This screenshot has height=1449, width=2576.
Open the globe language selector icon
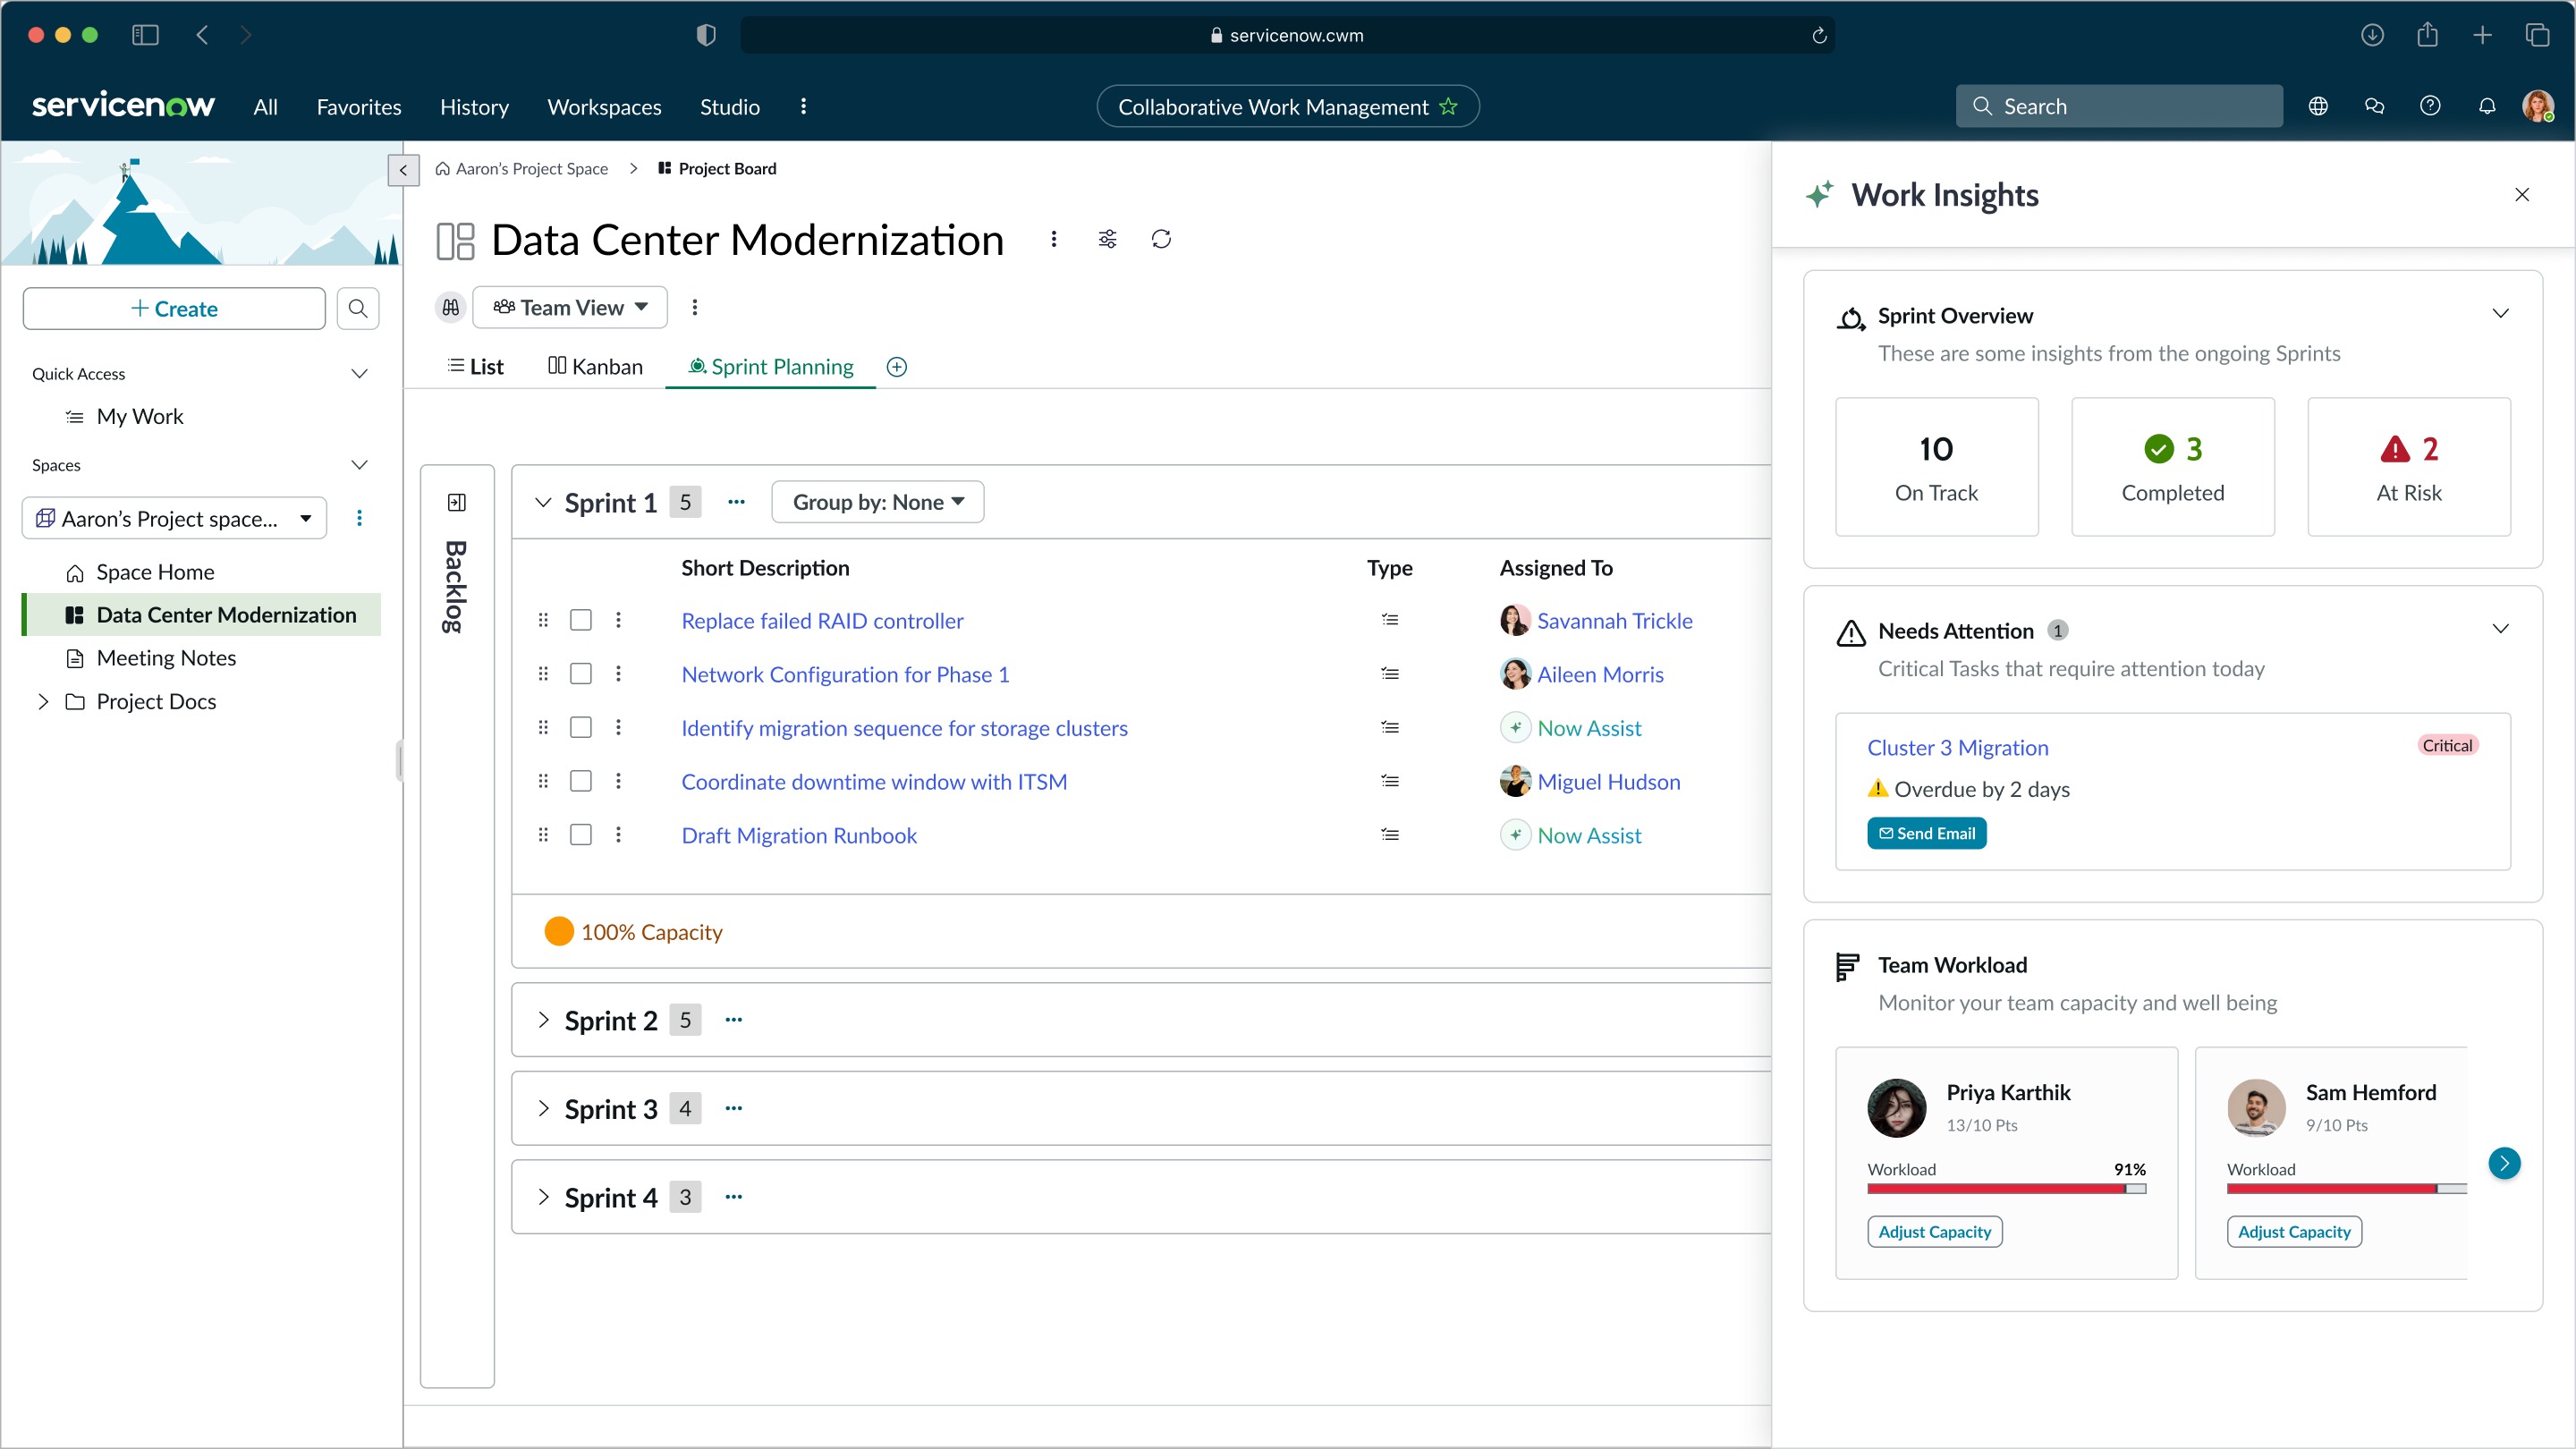[x=2318, y=106]
